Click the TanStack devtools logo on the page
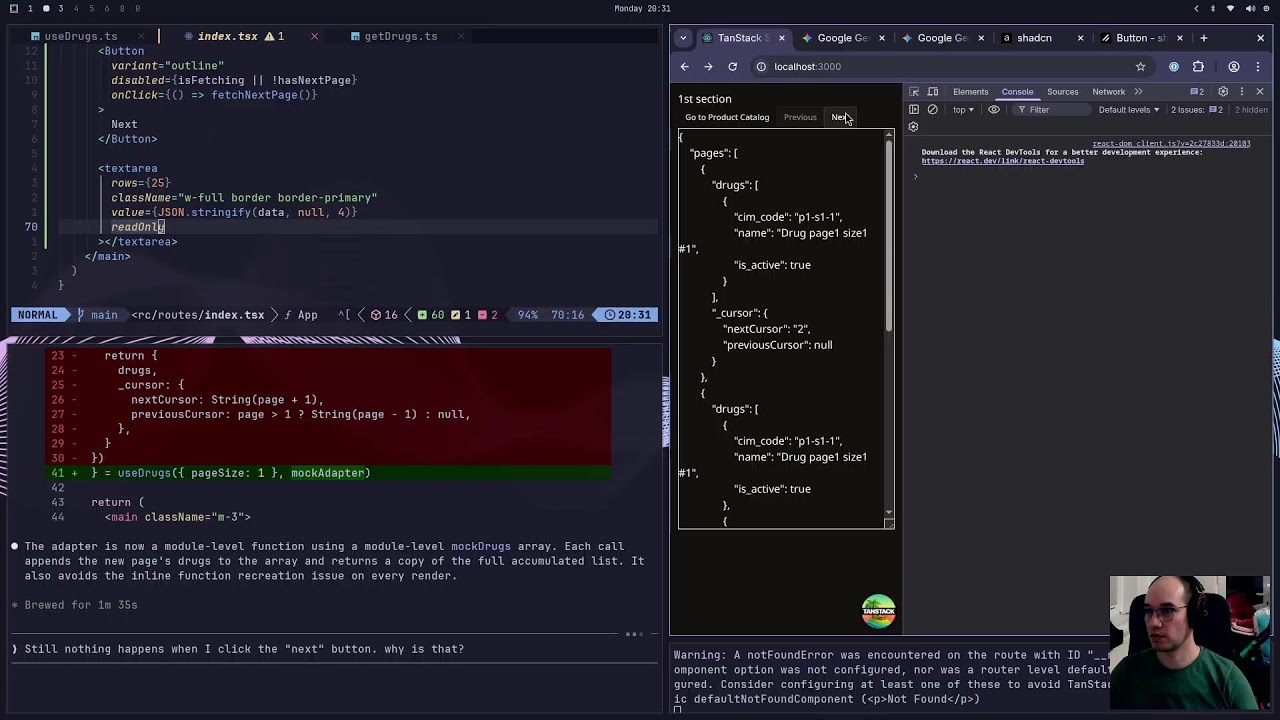The height and width of the screenshot is (720, 1280). pos(878,611)
